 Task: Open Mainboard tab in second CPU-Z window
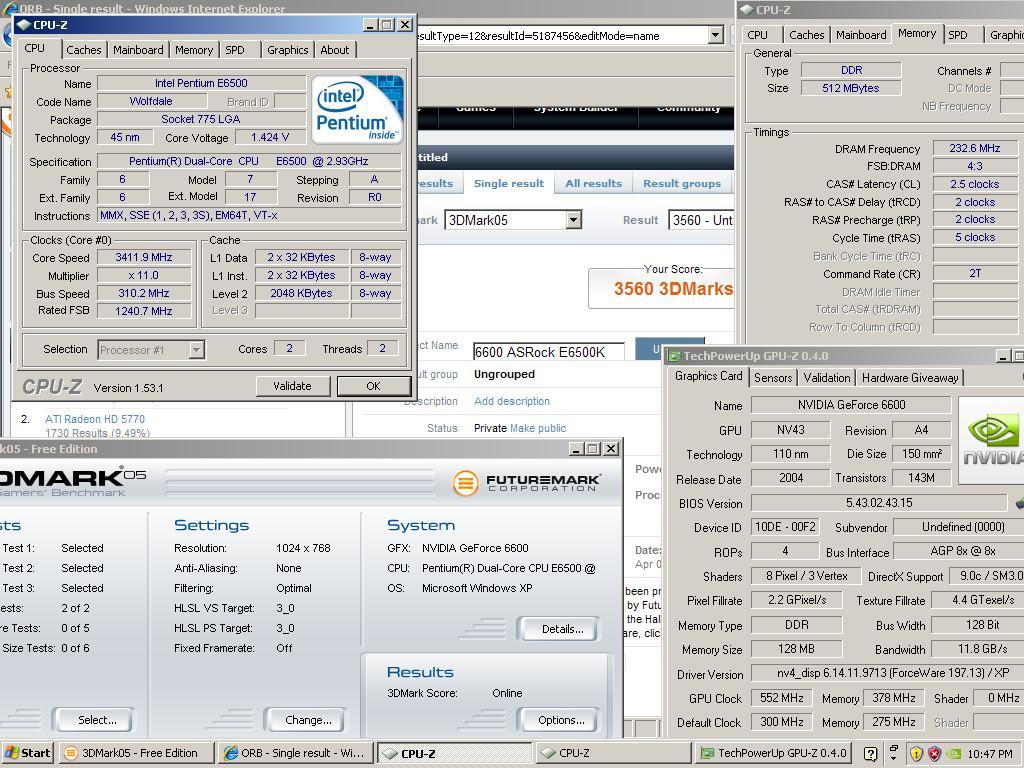coord(861,35)
